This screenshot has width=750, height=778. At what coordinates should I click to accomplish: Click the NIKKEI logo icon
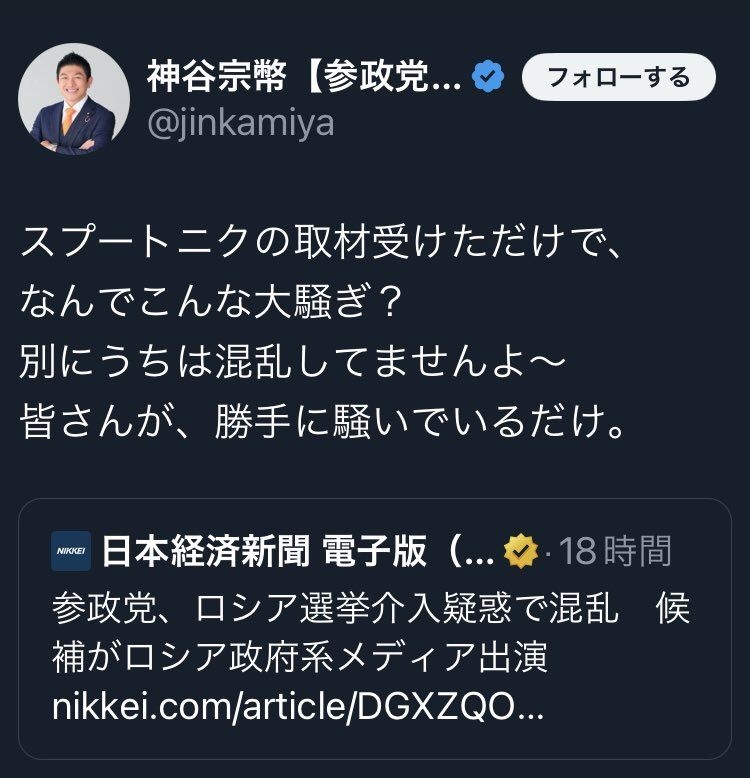71,551
